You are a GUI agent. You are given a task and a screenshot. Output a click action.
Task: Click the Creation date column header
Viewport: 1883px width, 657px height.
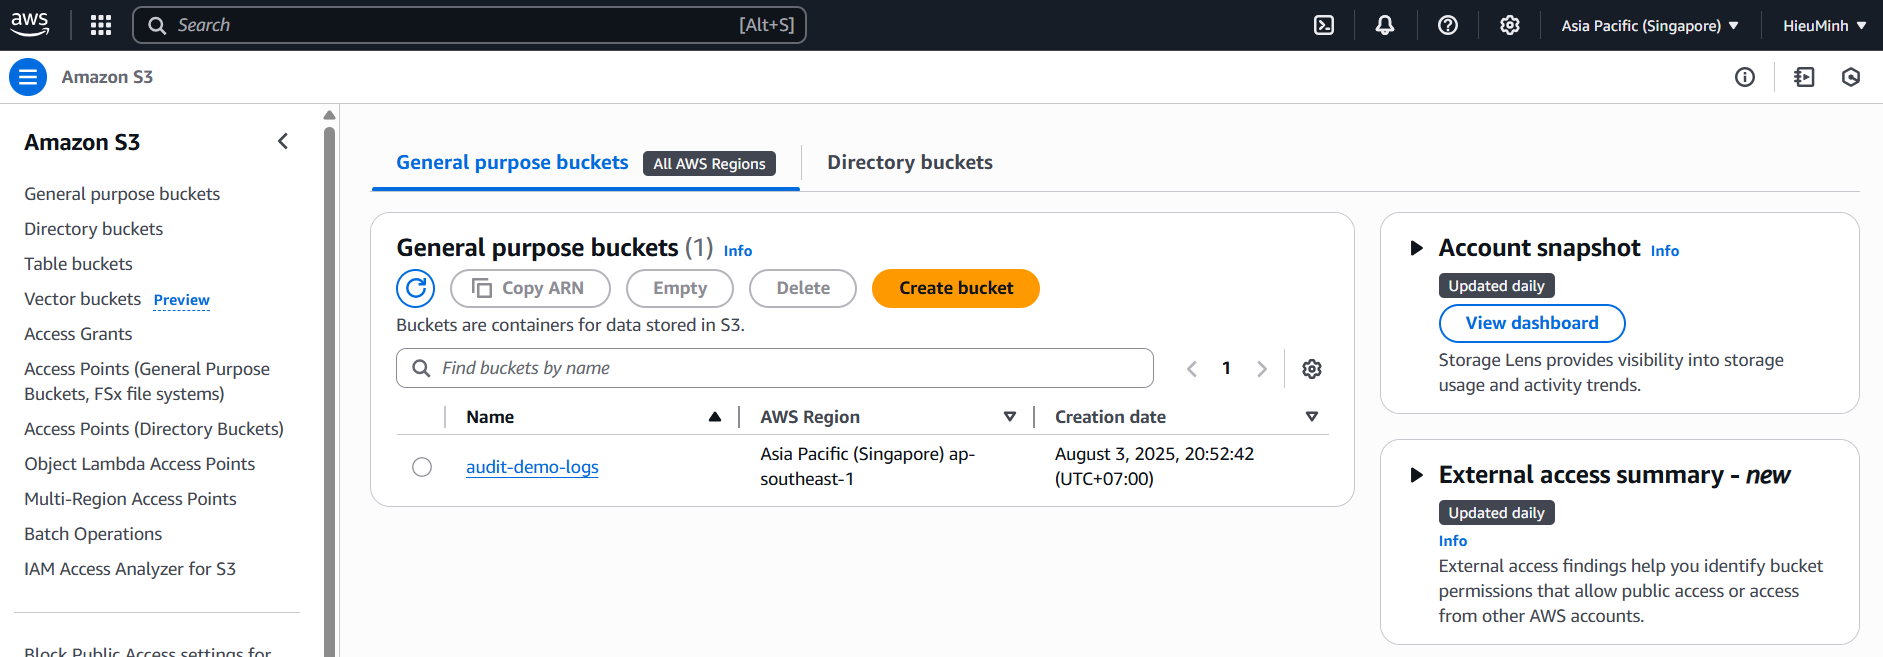pyautogui.click(x=1110, y=417)
